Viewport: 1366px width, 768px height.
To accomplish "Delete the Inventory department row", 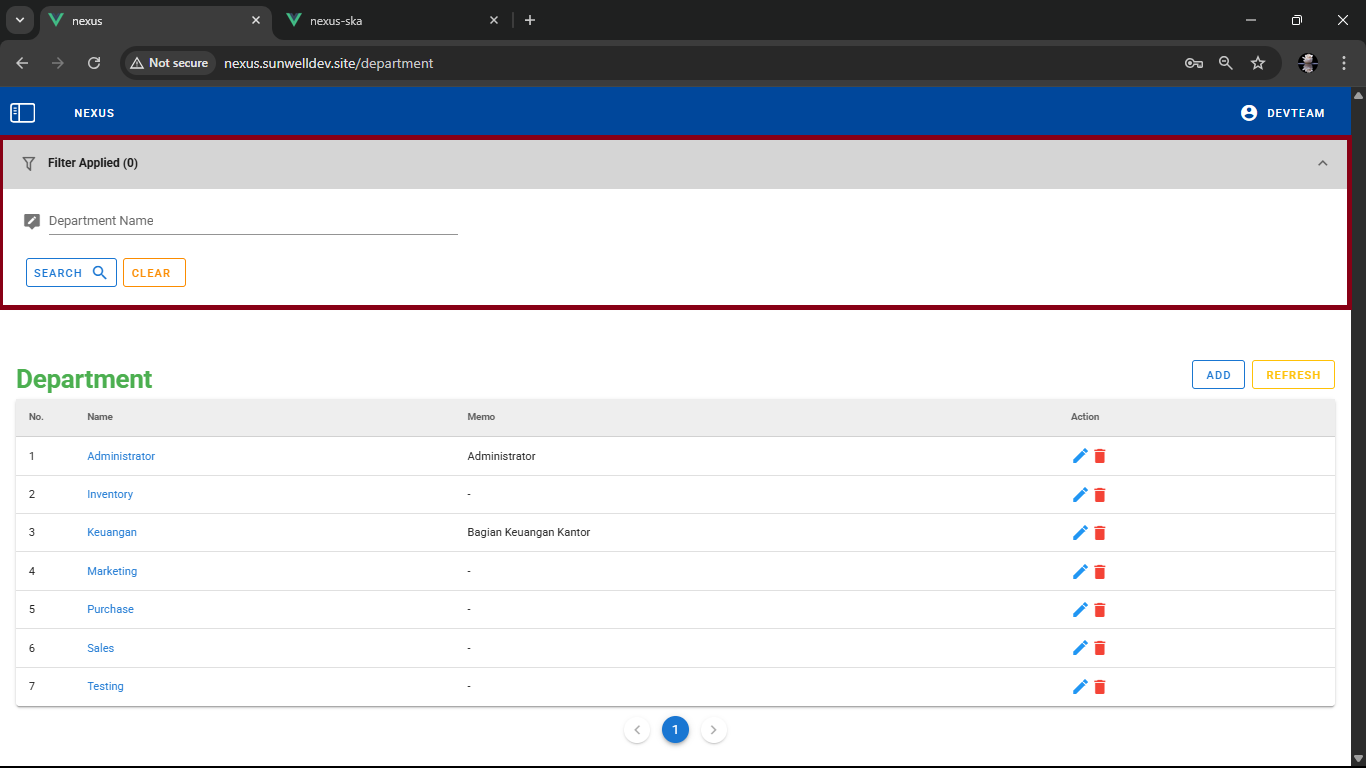I will tap(1100, 495).
